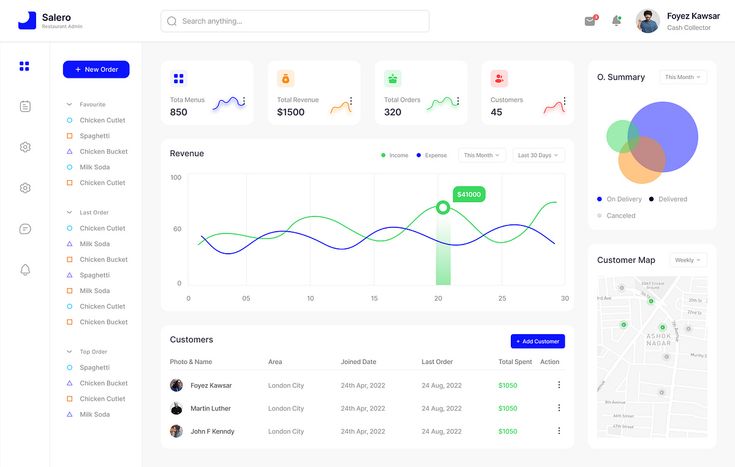735x467 pixels.
Task: Toggle the On Delivery legend item
Action: click(x=620, y=199)
